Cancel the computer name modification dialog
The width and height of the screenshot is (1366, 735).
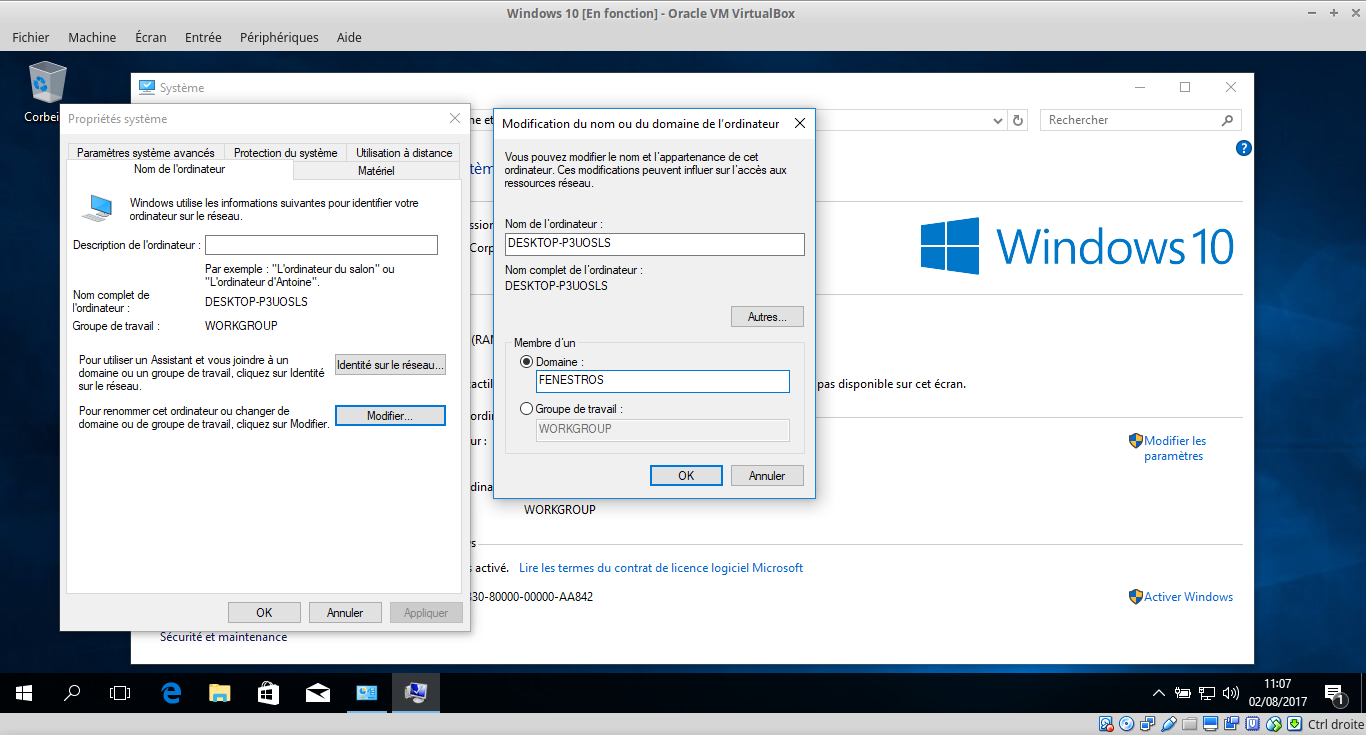pos(767,476)
